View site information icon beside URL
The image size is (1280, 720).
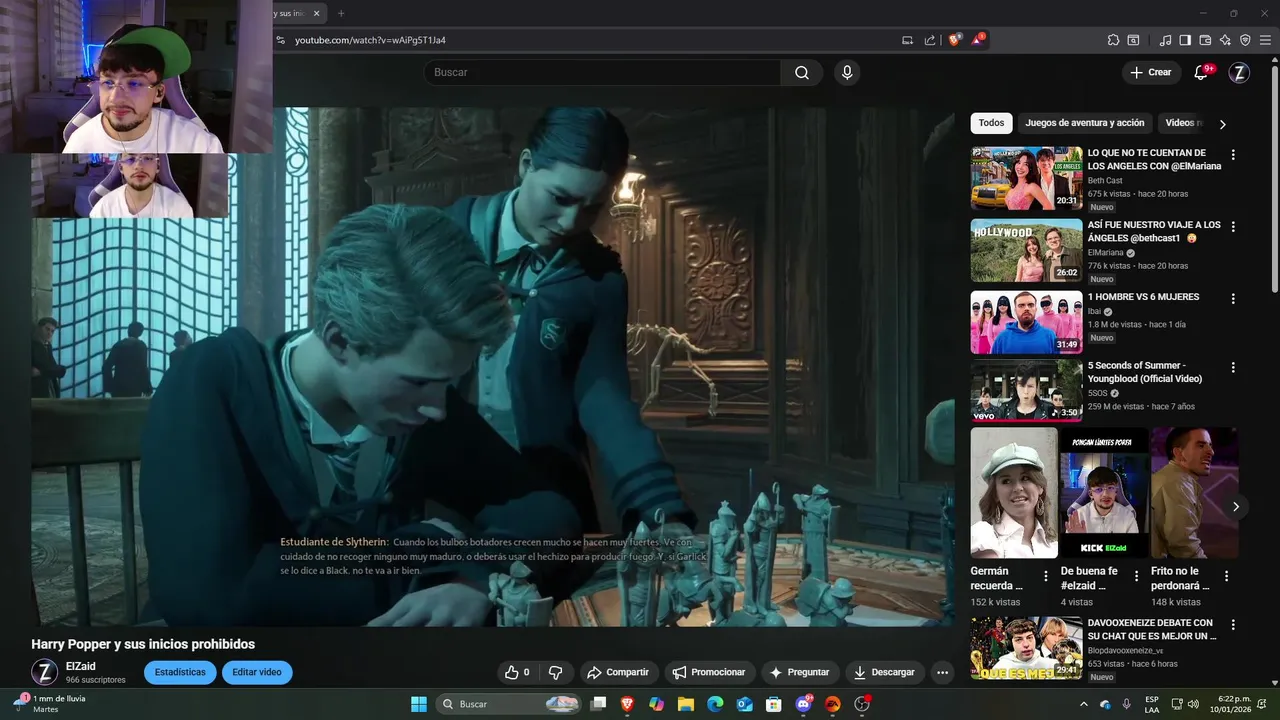281,40
